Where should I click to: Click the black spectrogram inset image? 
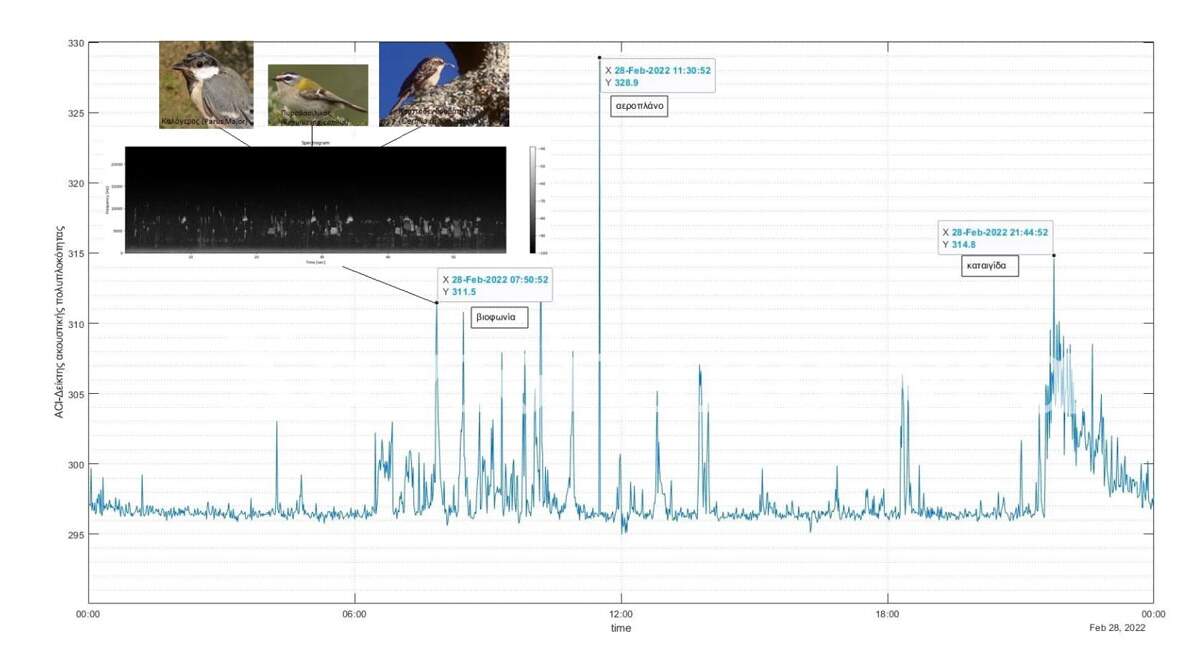click(315, 200)
